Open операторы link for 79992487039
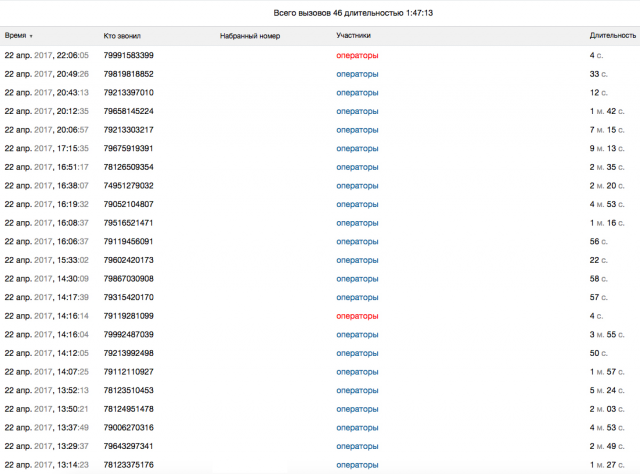 click(x=357, y=335)
